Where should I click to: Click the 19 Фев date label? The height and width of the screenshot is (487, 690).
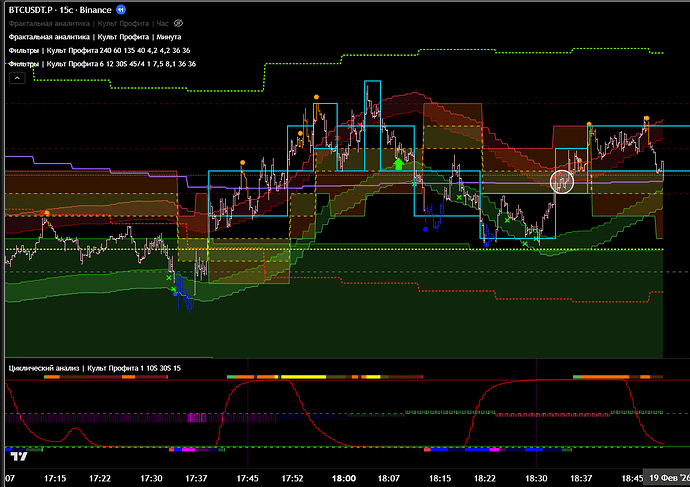[665, 478]
